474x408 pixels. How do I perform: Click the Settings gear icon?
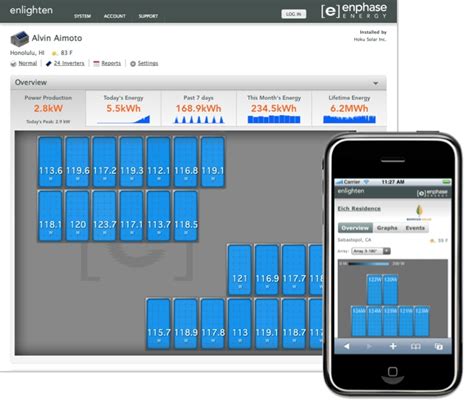click(x=133, y=64)
